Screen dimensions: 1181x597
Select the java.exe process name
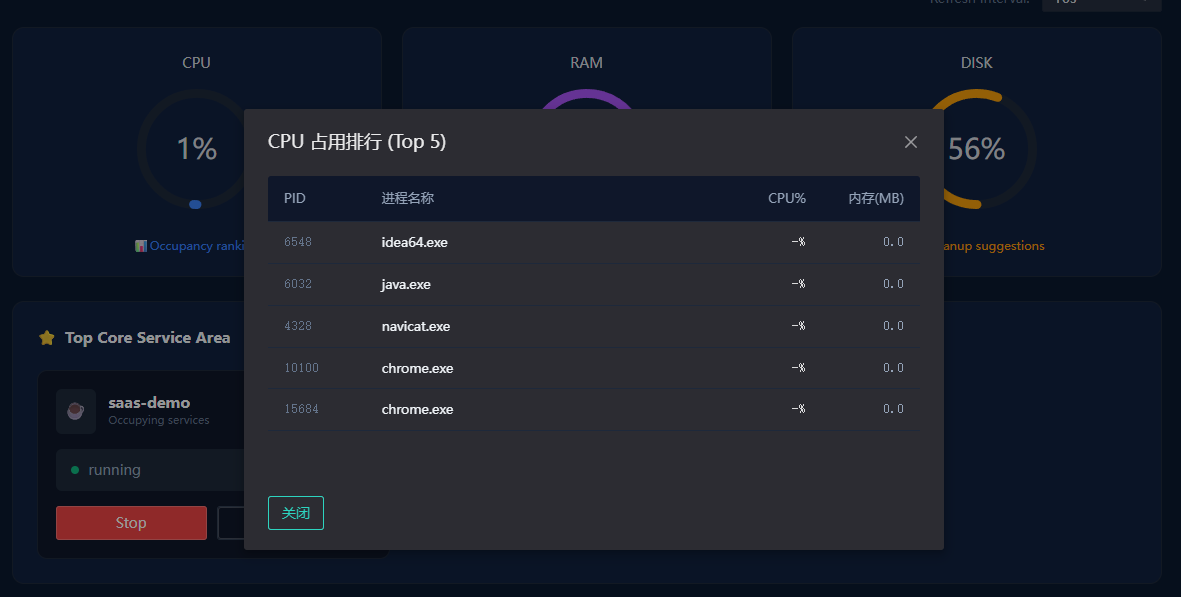pos(406,285)
